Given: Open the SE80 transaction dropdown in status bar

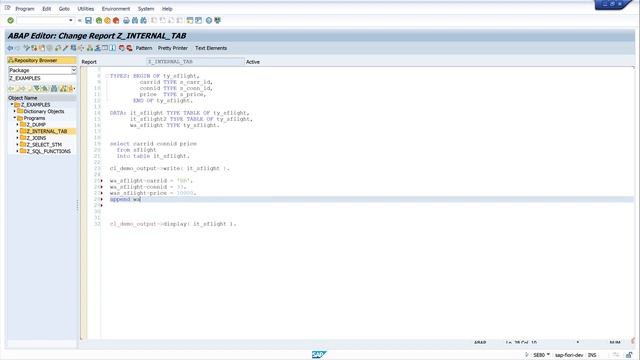Looking at the screenshot, I should (548, 355).
